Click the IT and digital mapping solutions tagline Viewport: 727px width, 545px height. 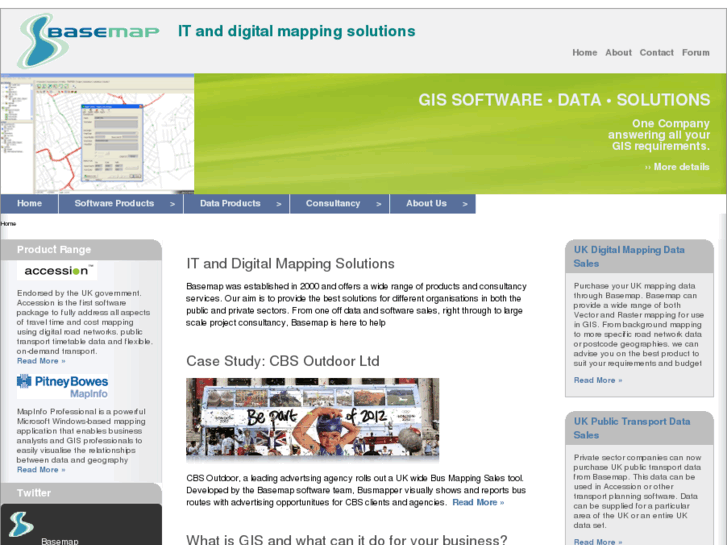(x=297, y=31)
